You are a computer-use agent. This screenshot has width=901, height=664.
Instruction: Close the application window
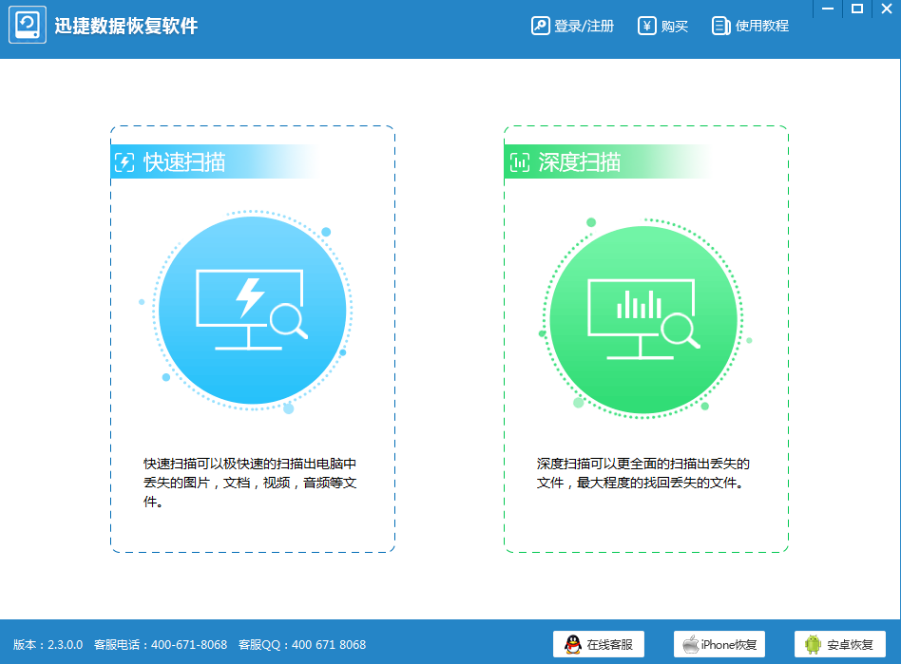(886, 9)
